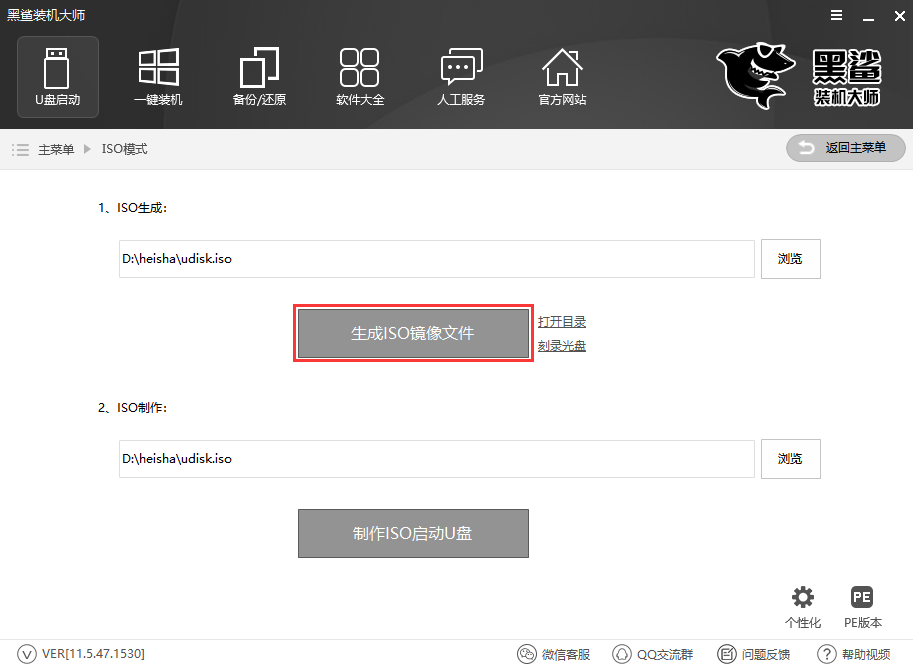Click 刻录光盘 to burn a disc
The width and height of the screenshot is (913, 666).
point(562,344)
